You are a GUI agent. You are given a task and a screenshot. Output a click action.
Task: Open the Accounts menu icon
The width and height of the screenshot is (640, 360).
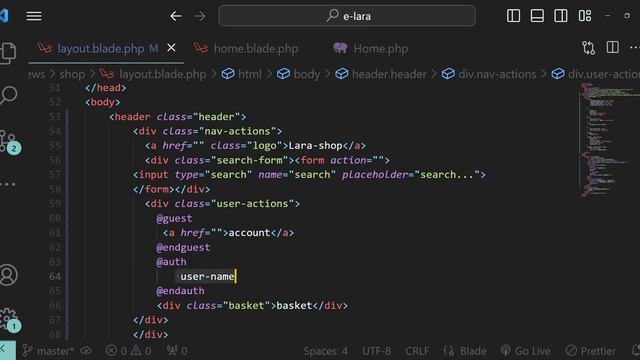[8, 275]
